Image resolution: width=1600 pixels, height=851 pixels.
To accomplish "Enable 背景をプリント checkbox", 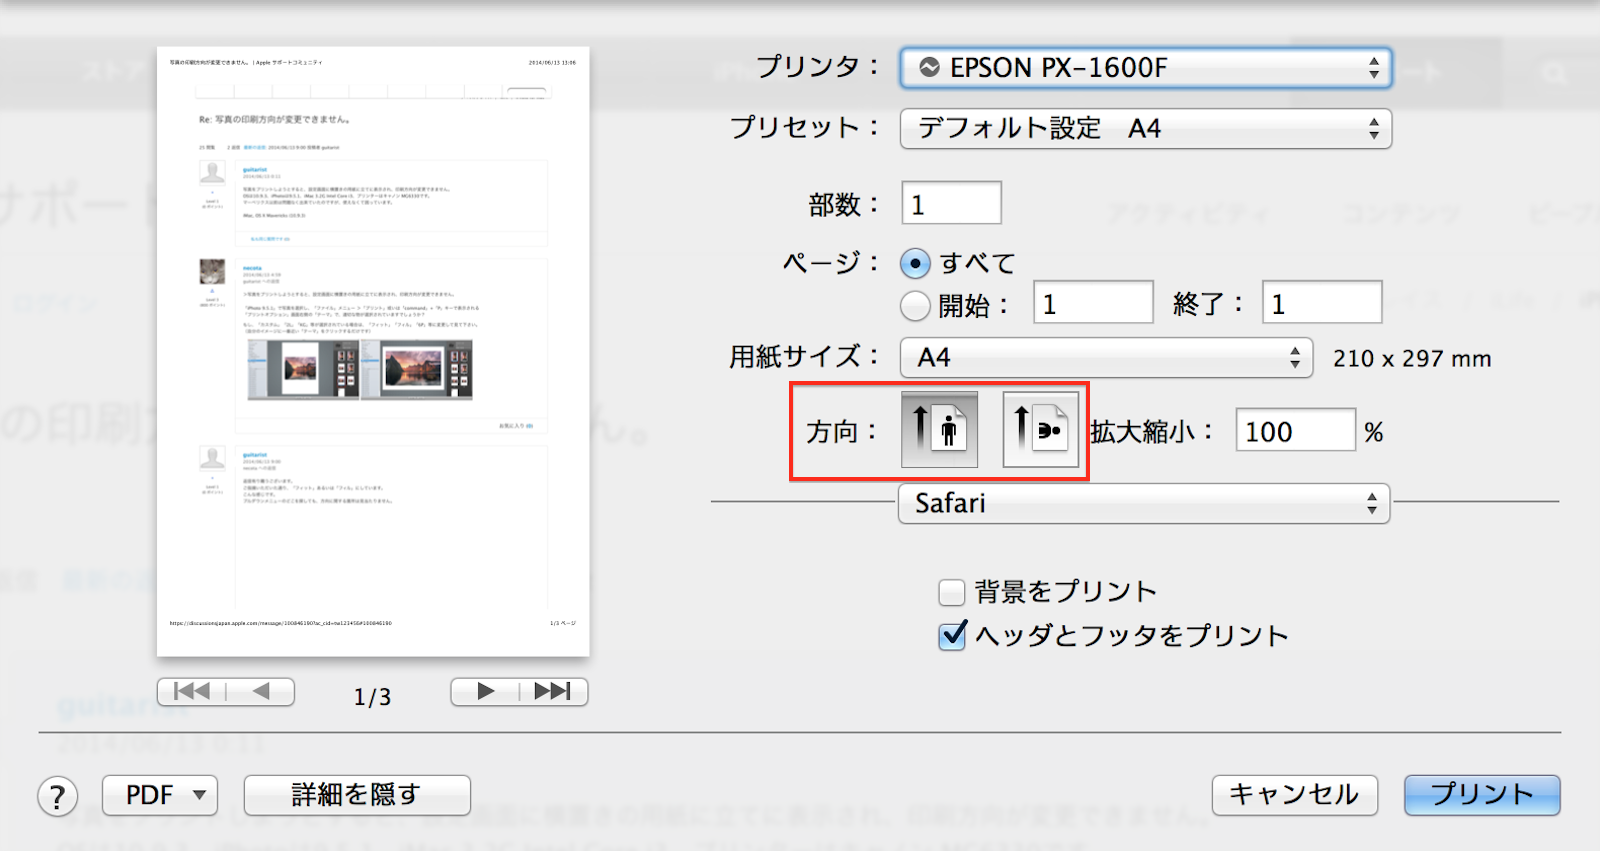I will click(x=952, y=592).
